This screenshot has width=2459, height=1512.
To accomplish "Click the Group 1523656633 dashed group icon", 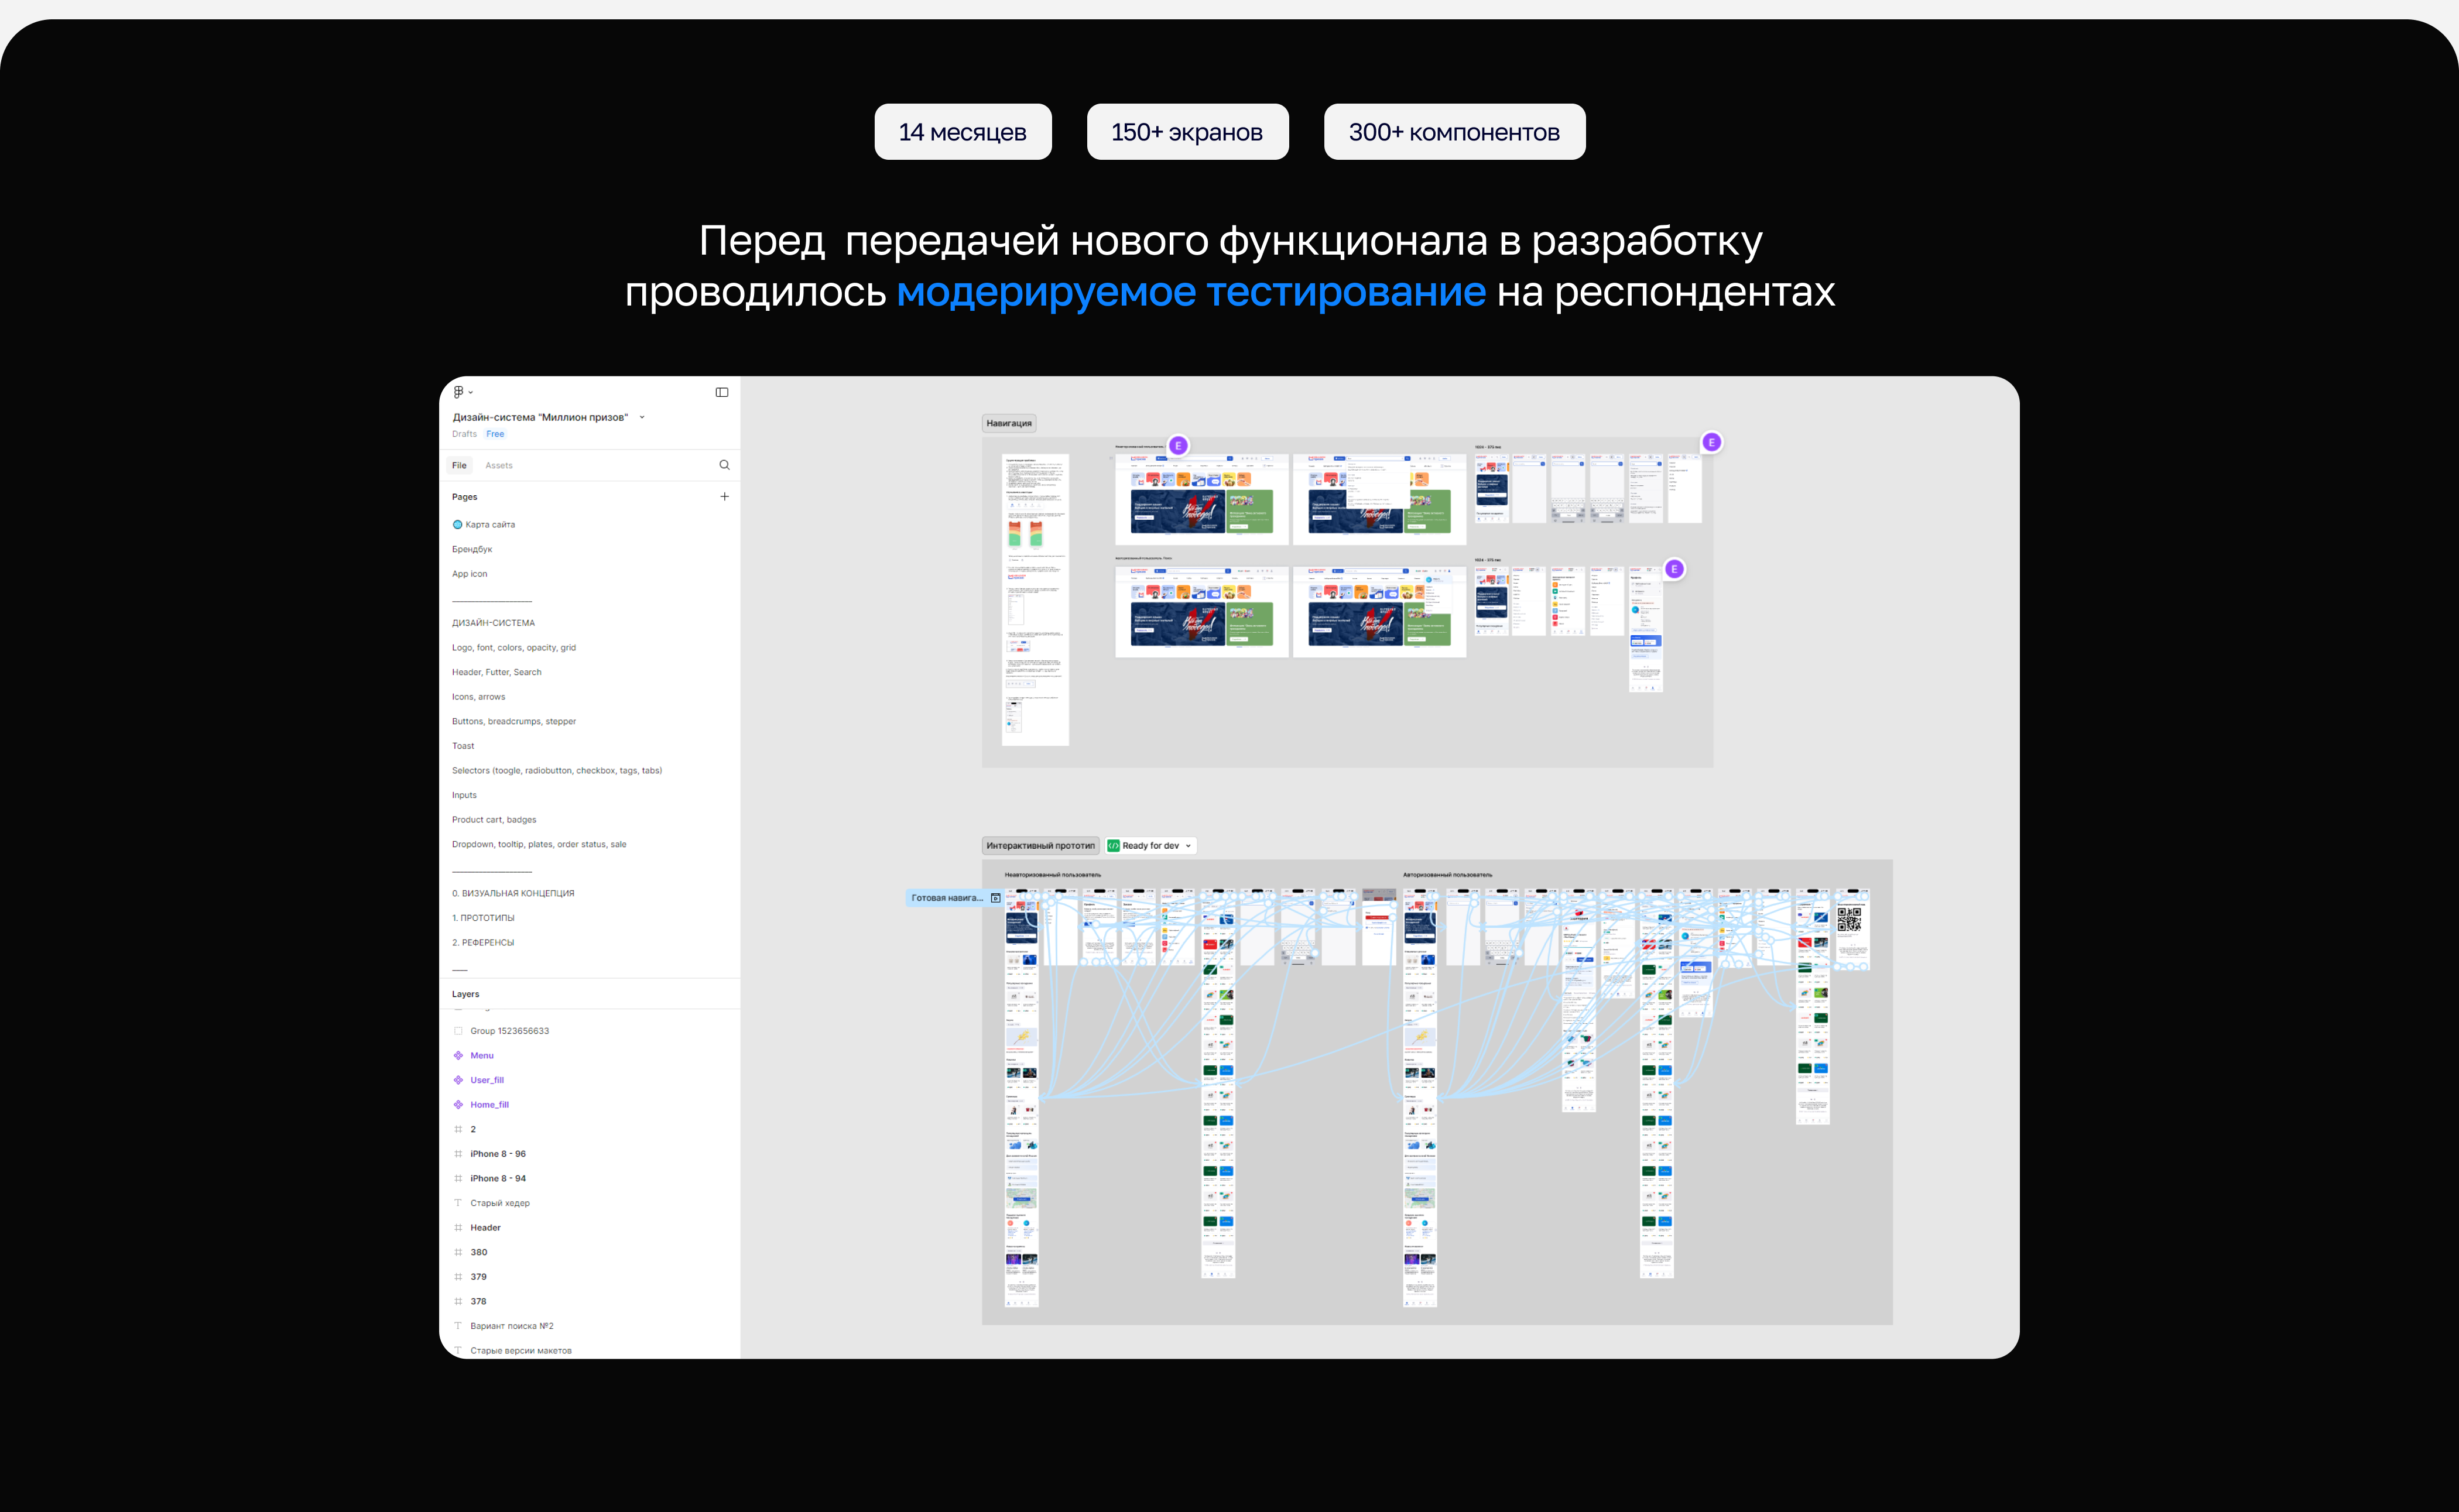I will [458, 1031].
